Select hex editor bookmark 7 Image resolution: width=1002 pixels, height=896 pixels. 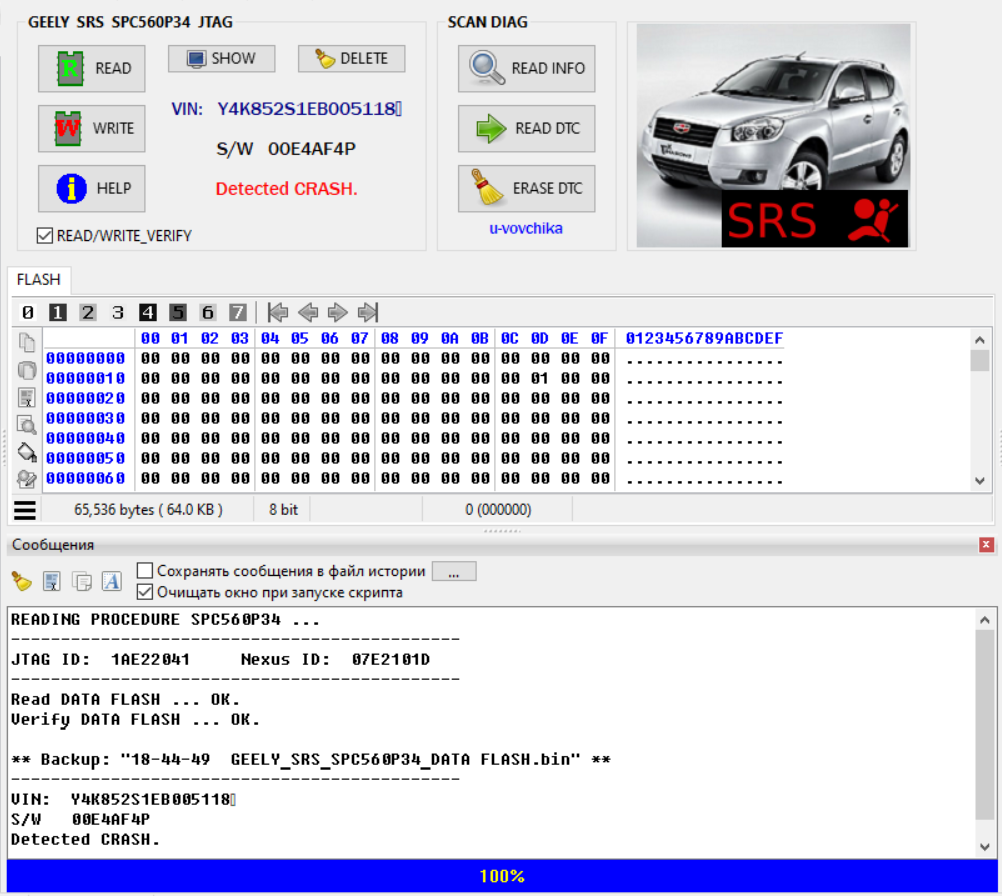pyautogui.click(x=238, y=313)
